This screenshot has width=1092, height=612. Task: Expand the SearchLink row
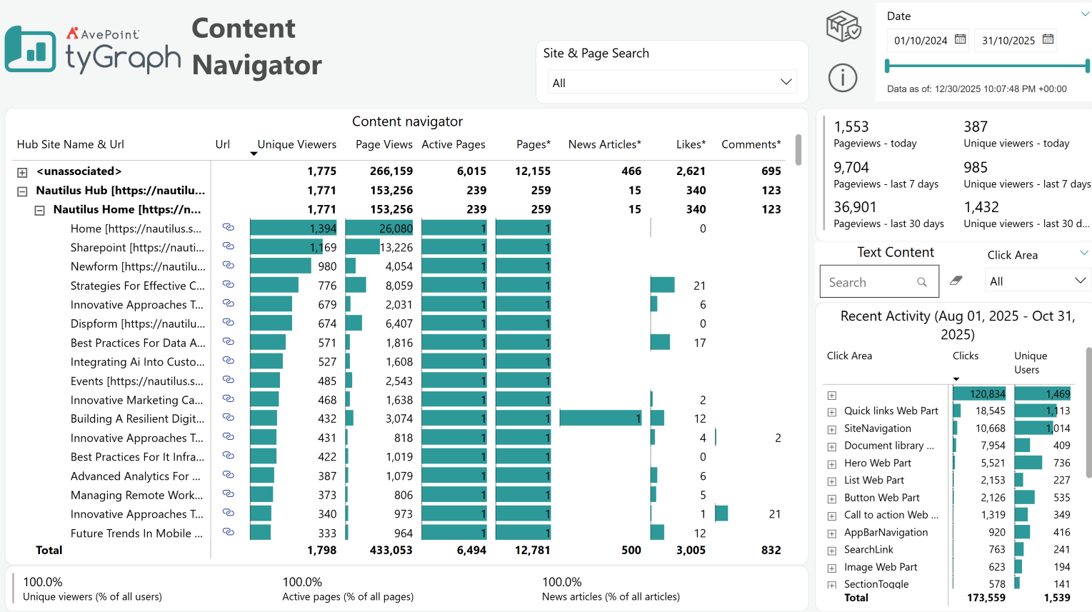(x=832, y=551)
